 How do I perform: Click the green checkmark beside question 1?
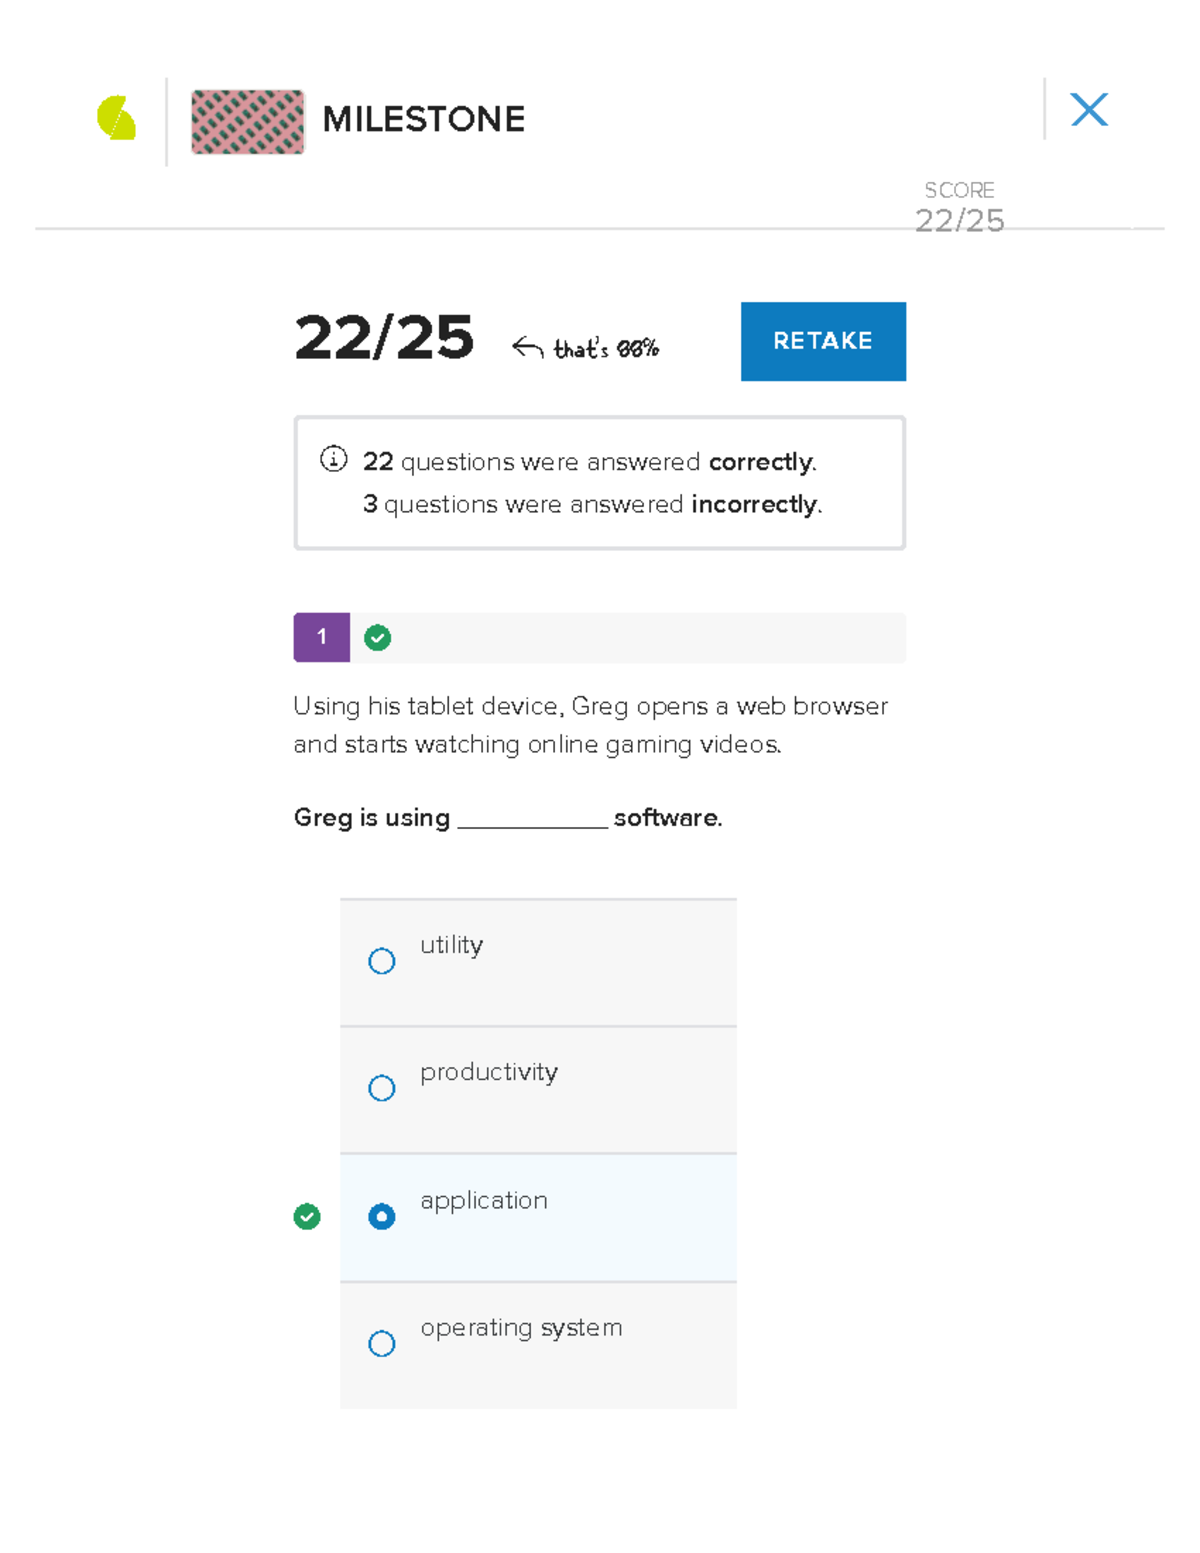(x=377, y=637)
